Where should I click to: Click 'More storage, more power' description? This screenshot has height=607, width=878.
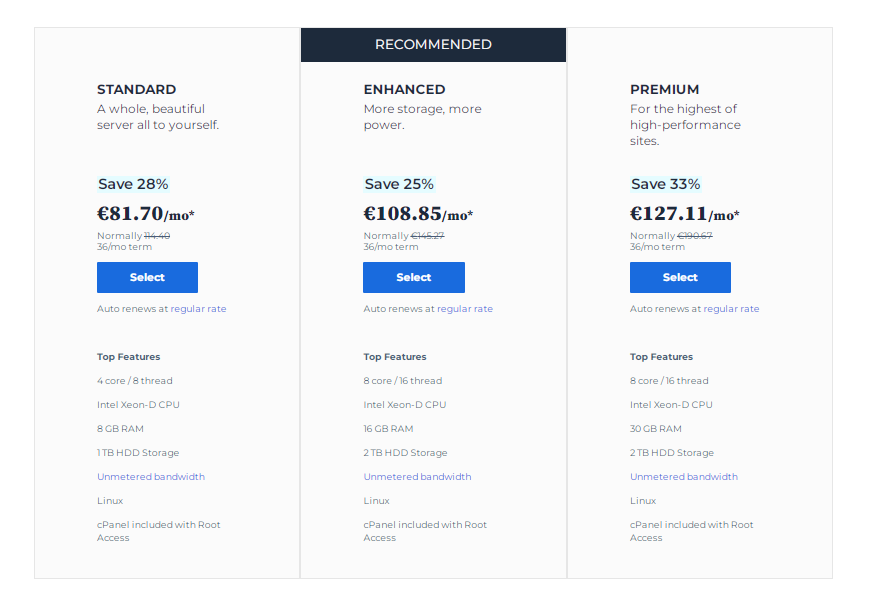pos(423,117)
